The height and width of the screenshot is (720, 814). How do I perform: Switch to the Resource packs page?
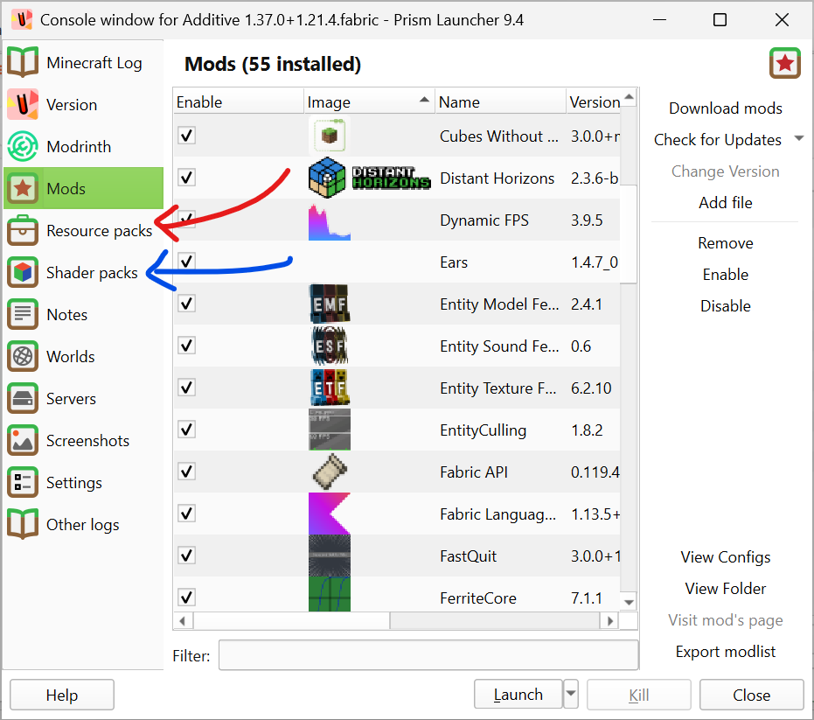coord(98,230)
